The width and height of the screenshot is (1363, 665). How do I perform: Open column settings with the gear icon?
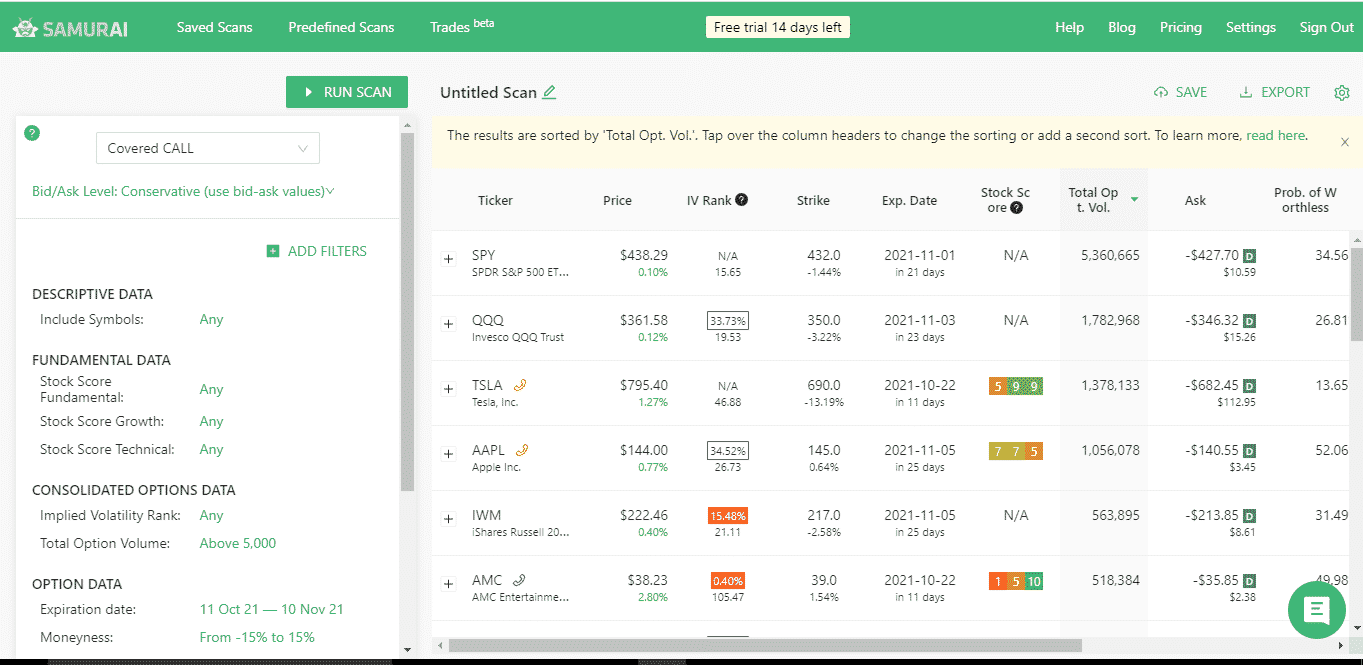pos(1342,91)
